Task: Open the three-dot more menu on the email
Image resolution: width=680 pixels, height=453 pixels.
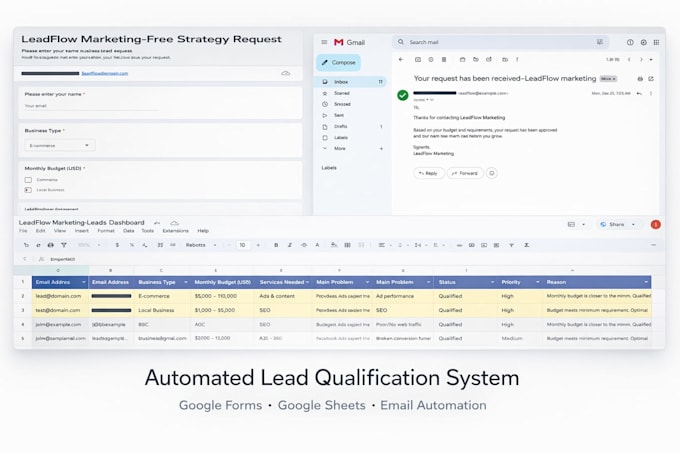Action: (x=651, y=93)
